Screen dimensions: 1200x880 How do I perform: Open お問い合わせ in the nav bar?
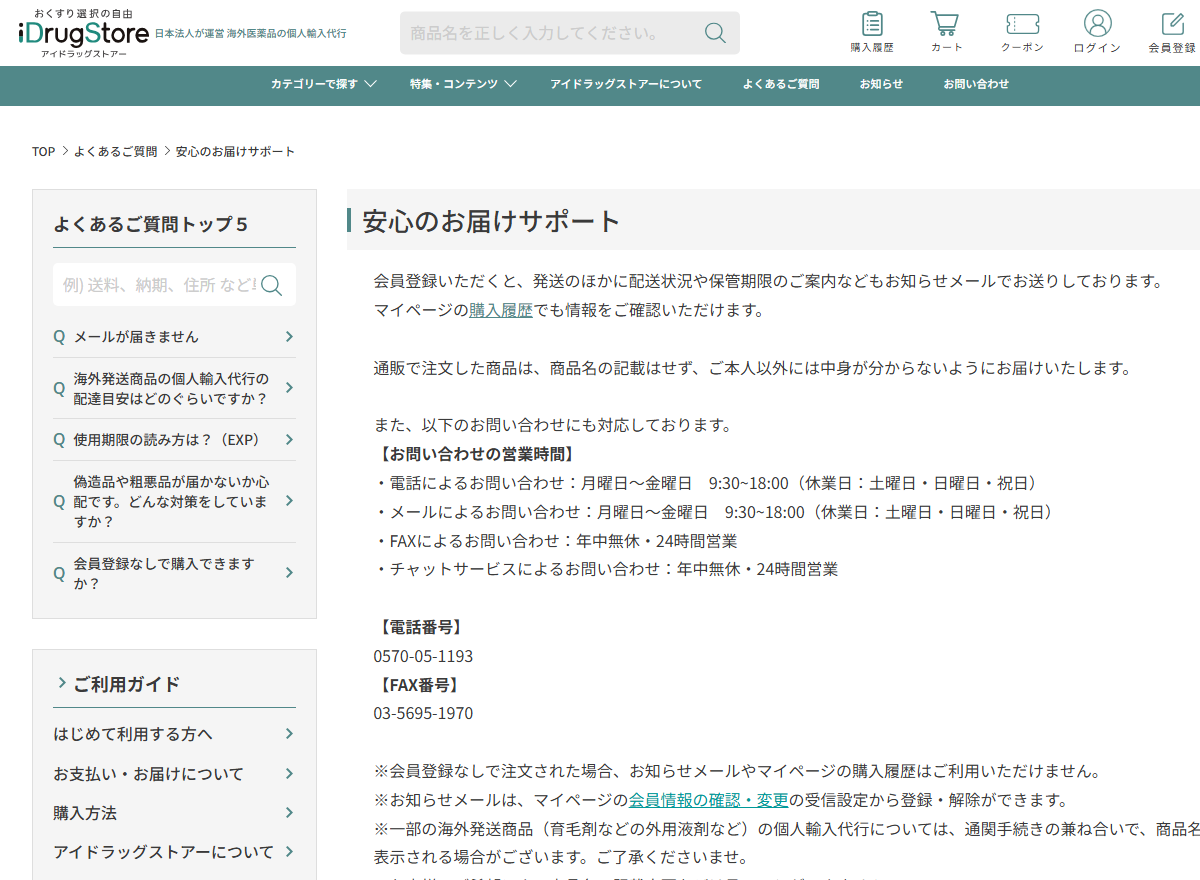click(x=976, y=84)
